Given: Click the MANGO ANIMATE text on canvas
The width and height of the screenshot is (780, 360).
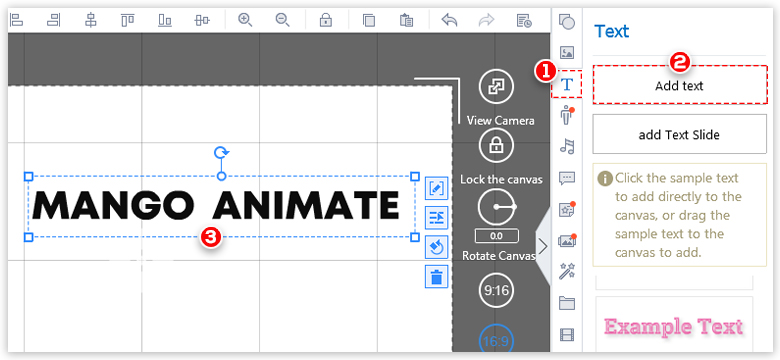Looking at the screenshot, I should (x=216, y=206).
